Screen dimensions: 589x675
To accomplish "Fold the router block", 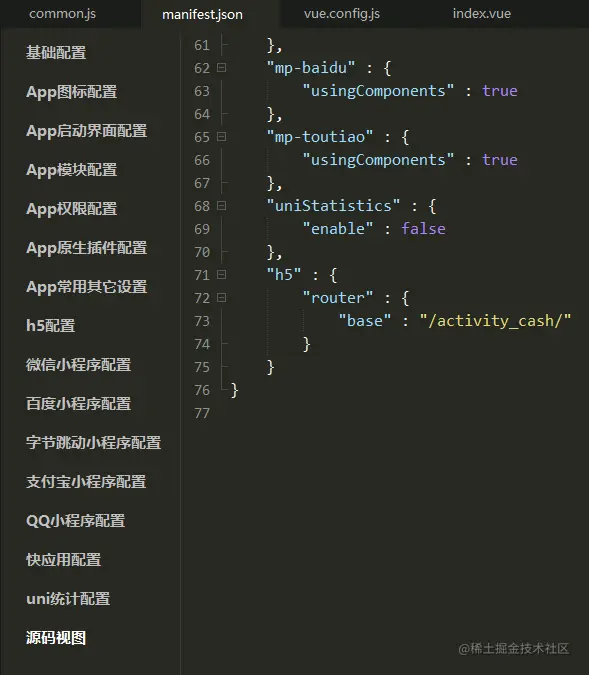I will click(x=221, y=297).
